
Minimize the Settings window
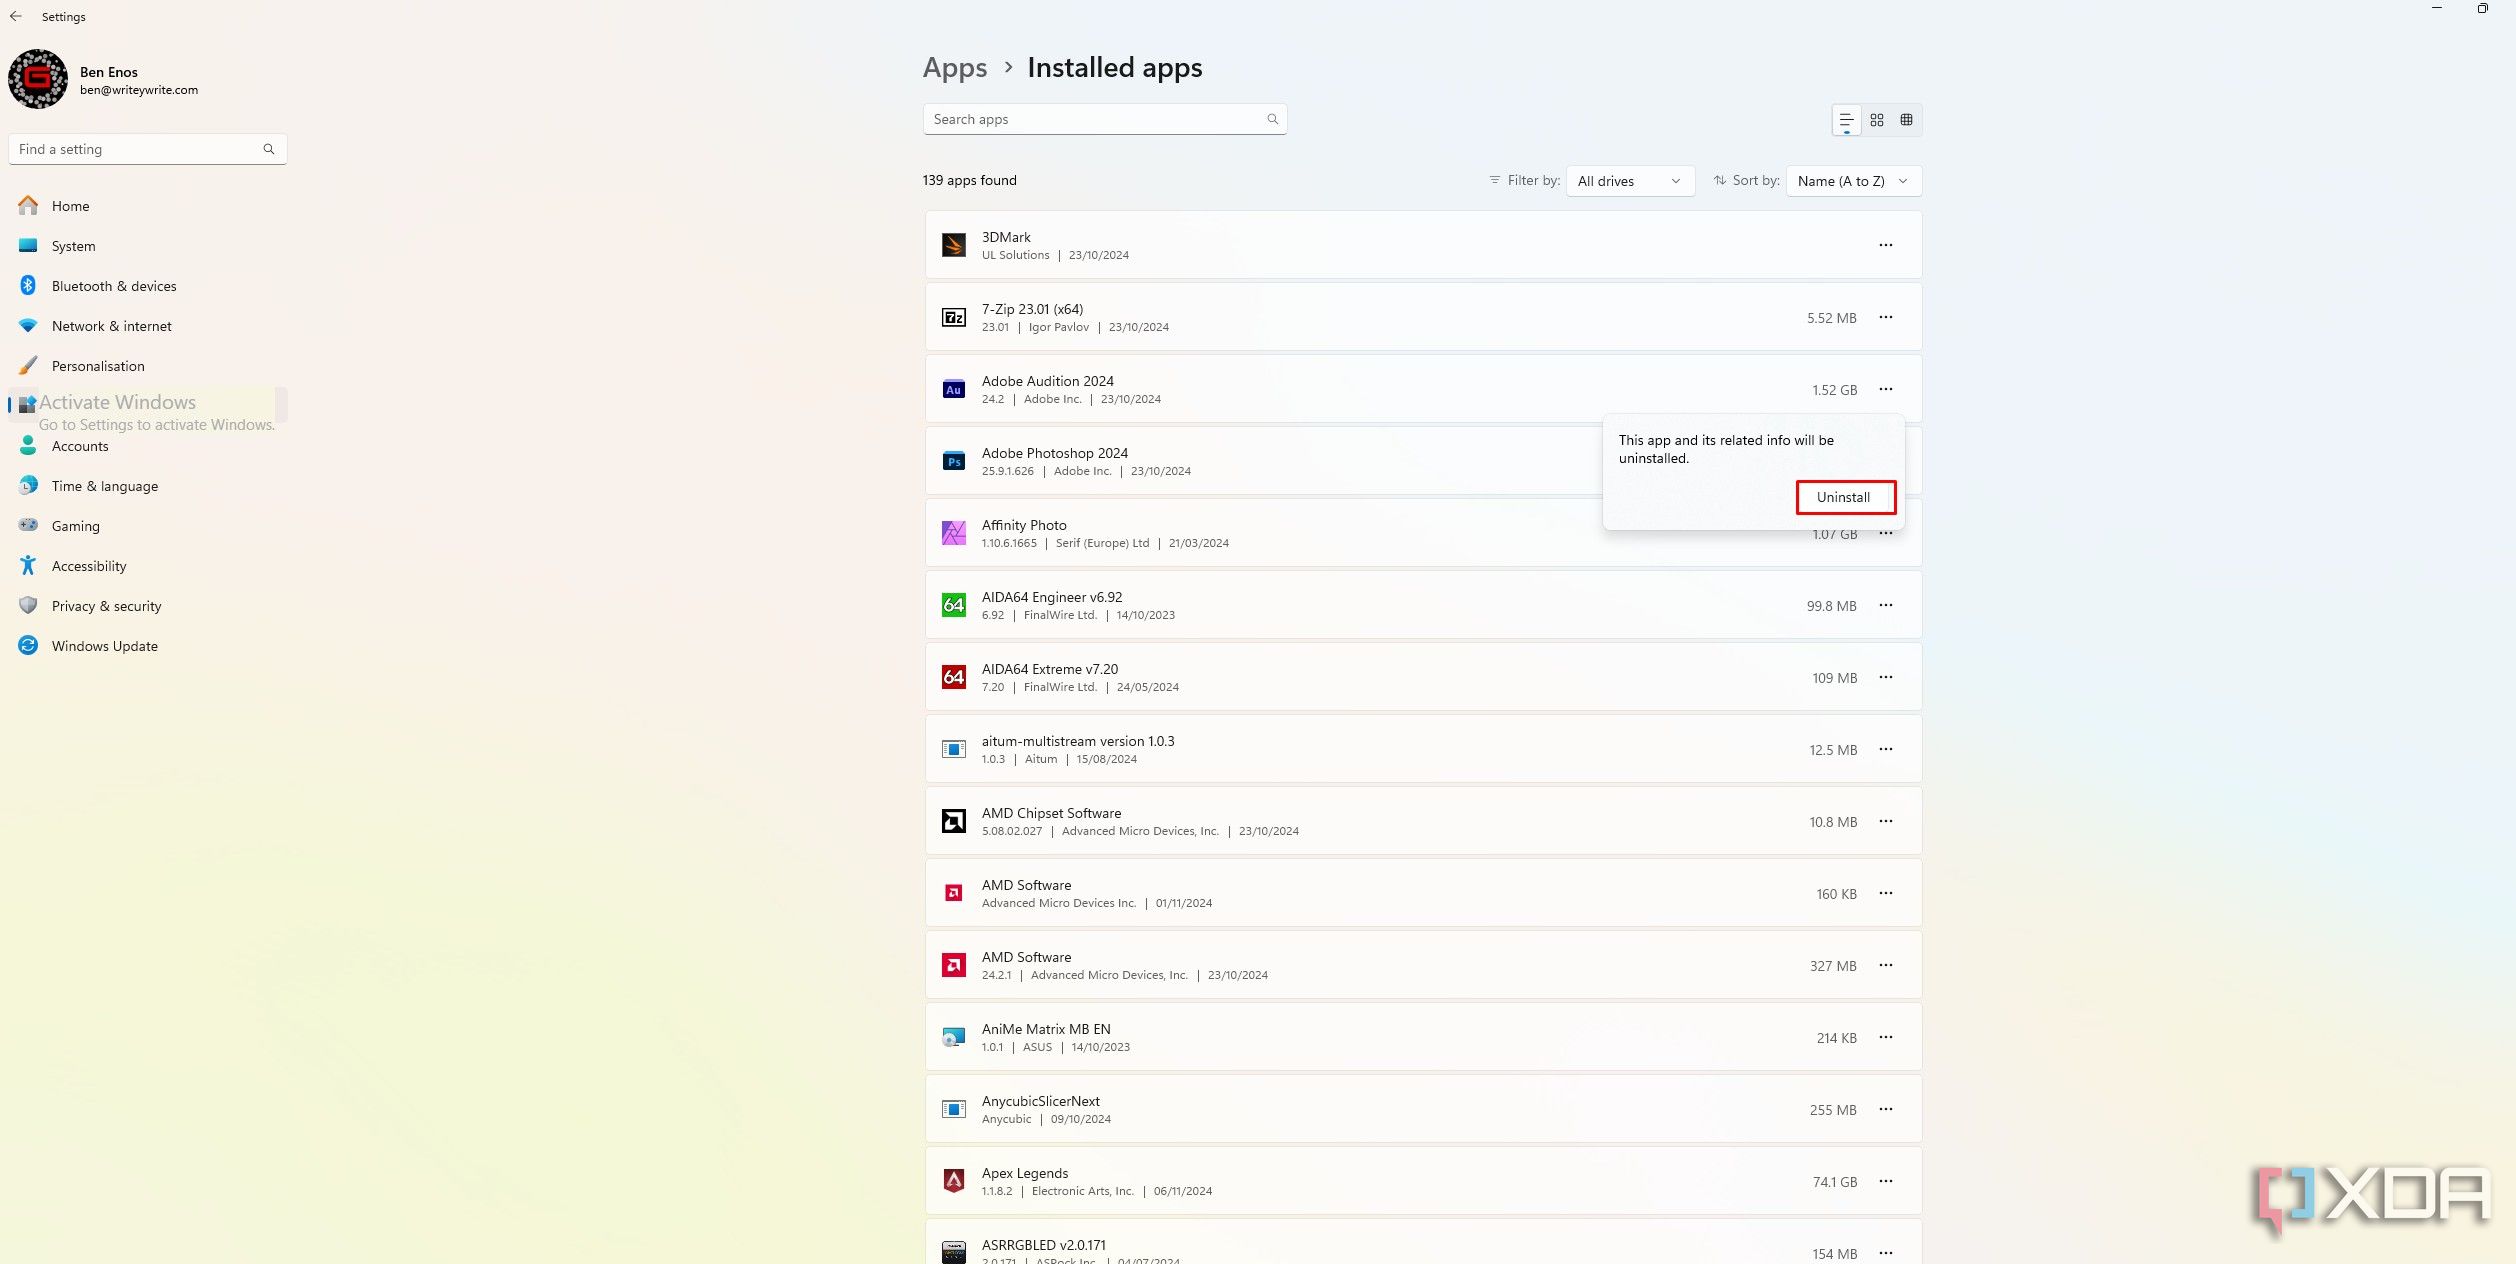[x=2437, y=8]
